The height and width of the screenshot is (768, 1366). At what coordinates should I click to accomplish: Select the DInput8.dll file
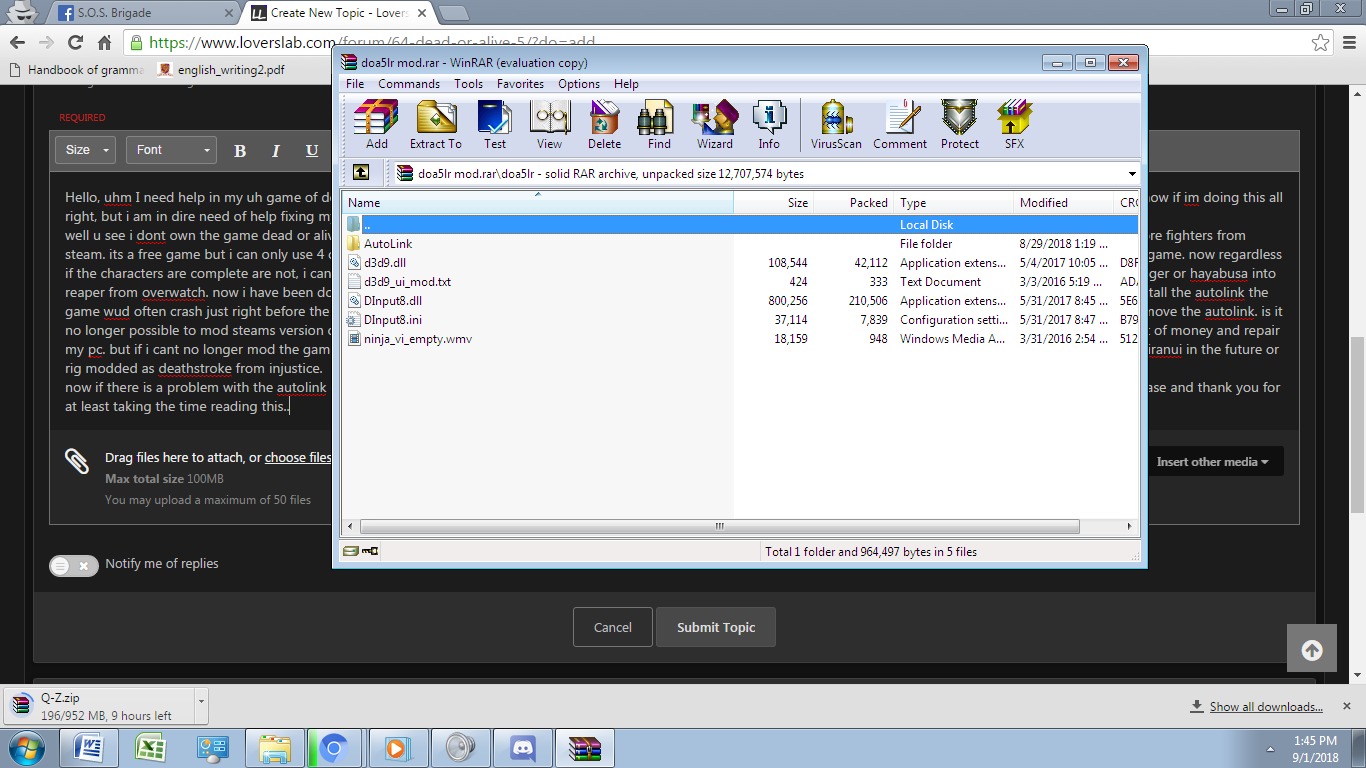[x=740, y=301]
